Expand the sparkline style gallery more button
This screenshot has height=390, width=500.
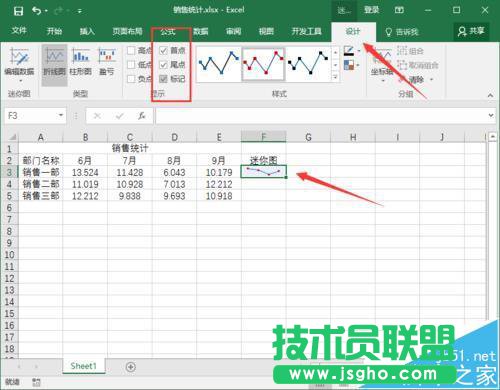(x=335, y=77)
